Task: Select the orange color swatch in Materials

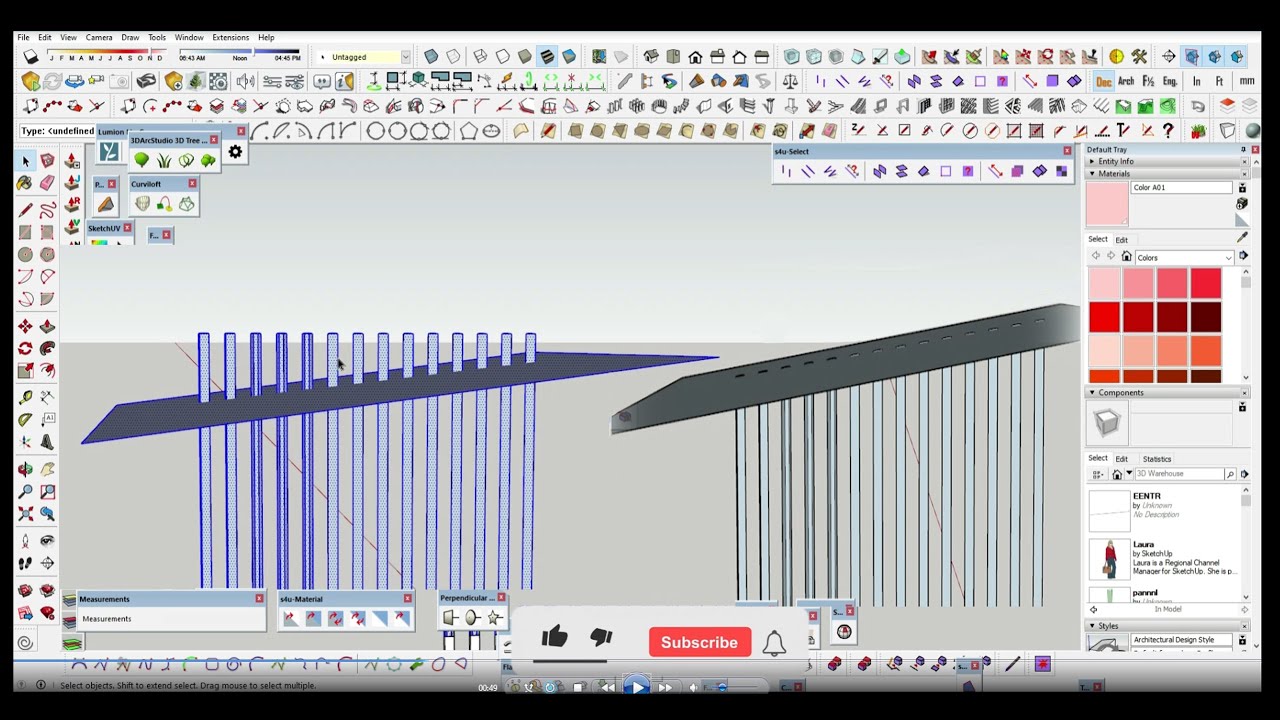Action: pos(1206,352)
